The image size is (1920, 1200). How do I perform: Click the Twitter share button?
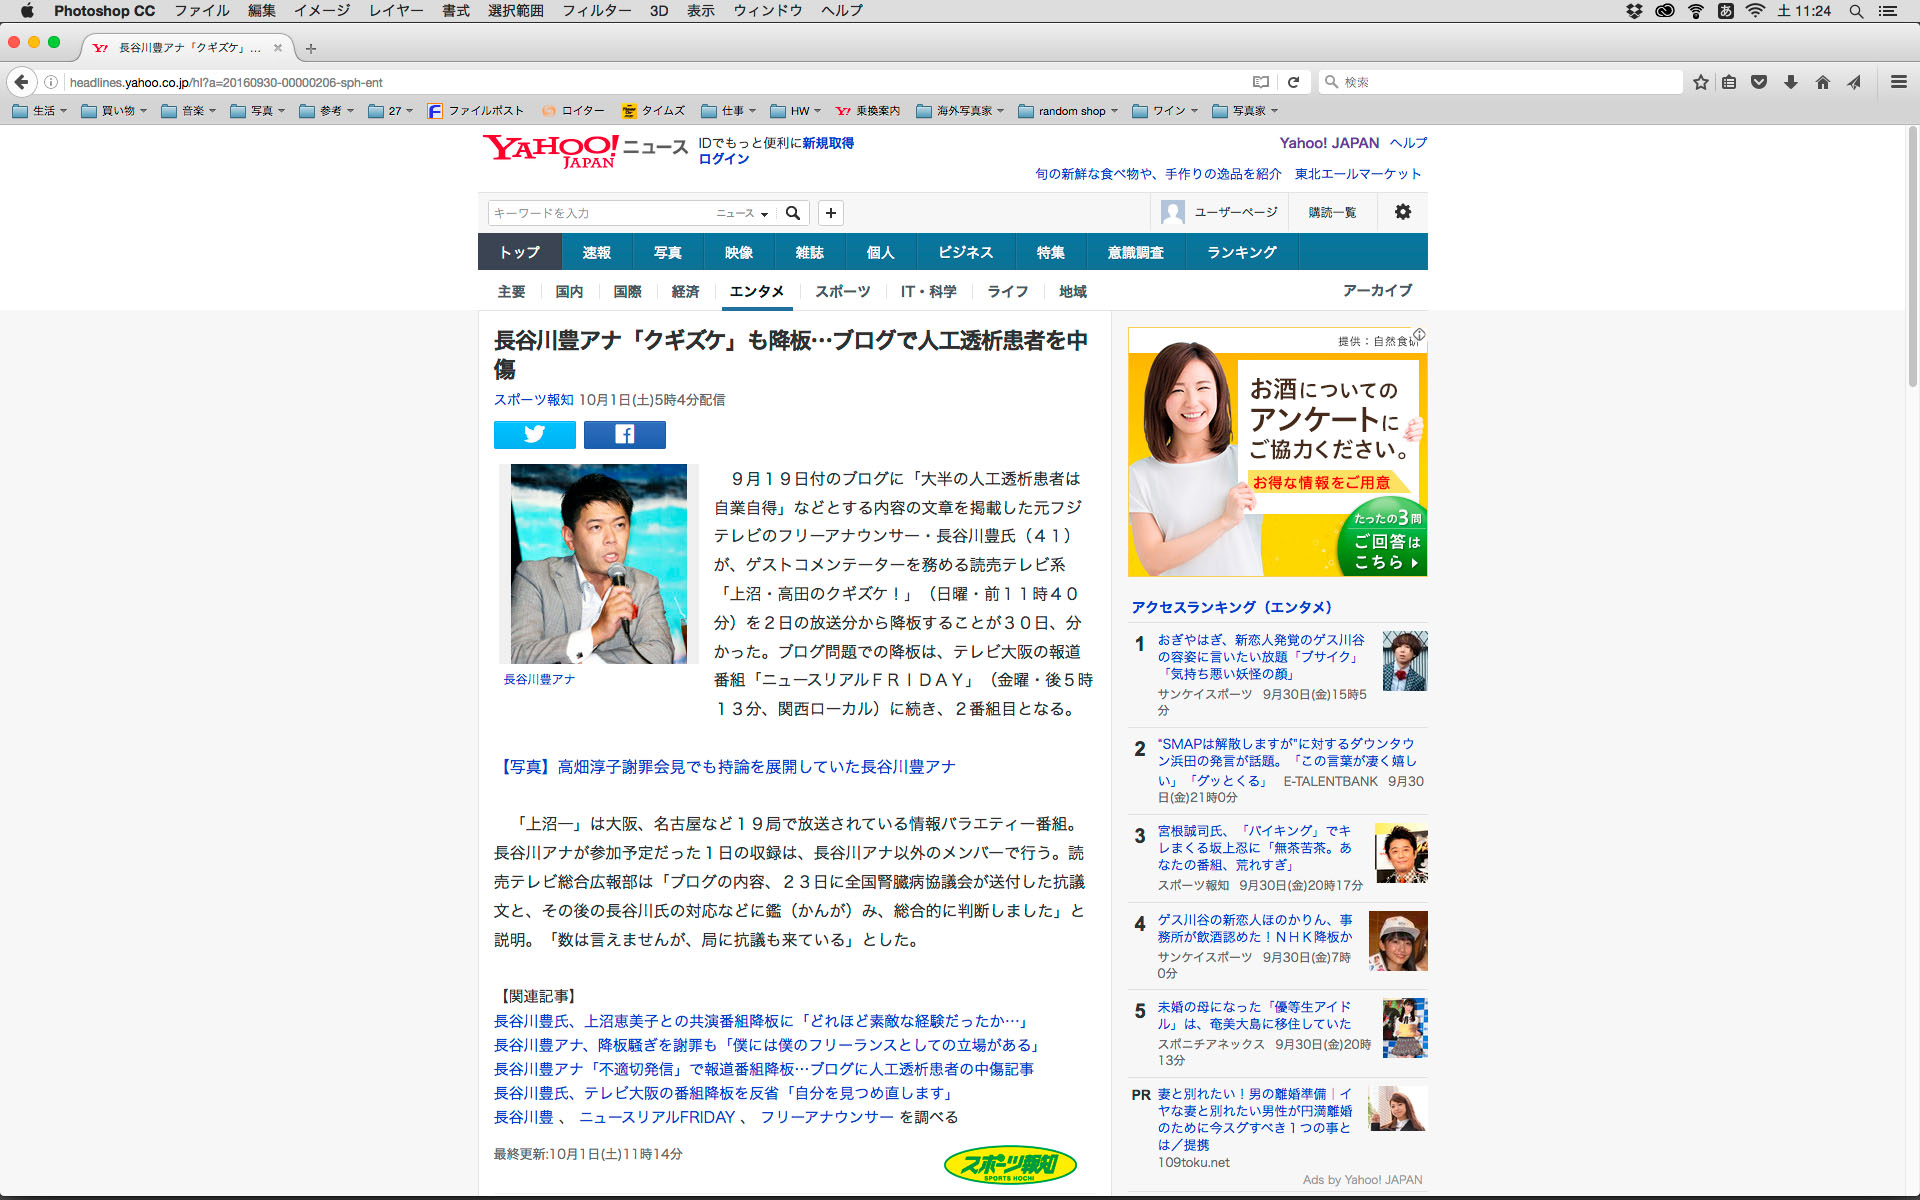[534, 434]
